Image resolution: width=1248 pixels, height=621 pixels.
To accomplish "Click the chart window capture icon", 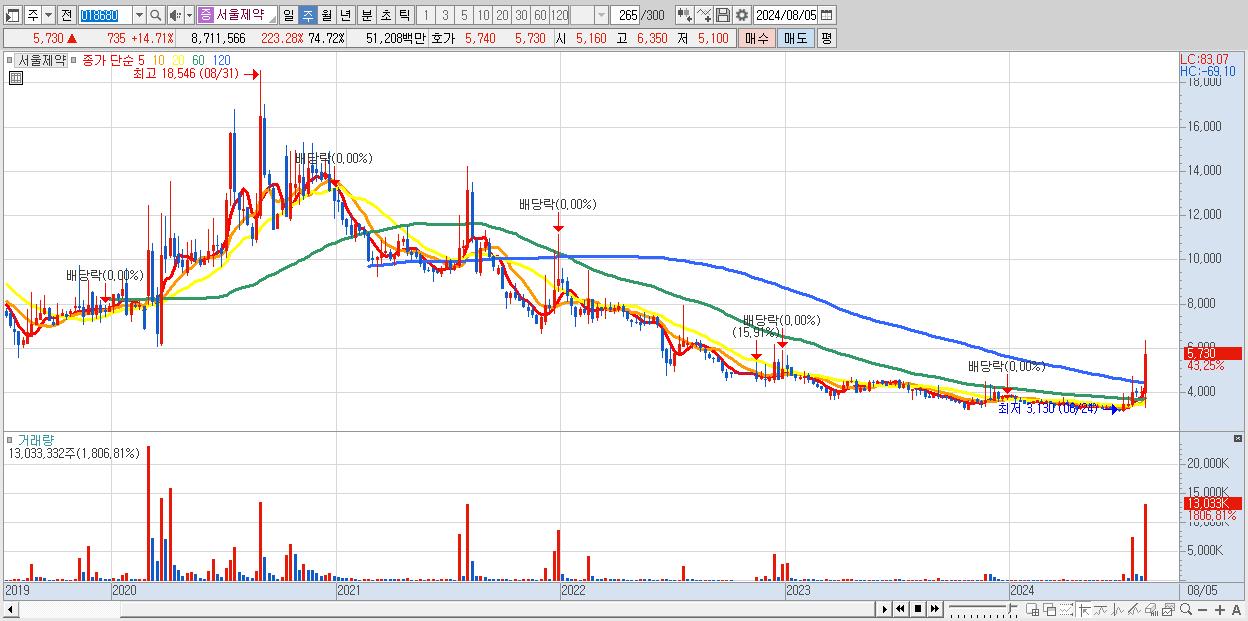I will tap(1168, 610).
